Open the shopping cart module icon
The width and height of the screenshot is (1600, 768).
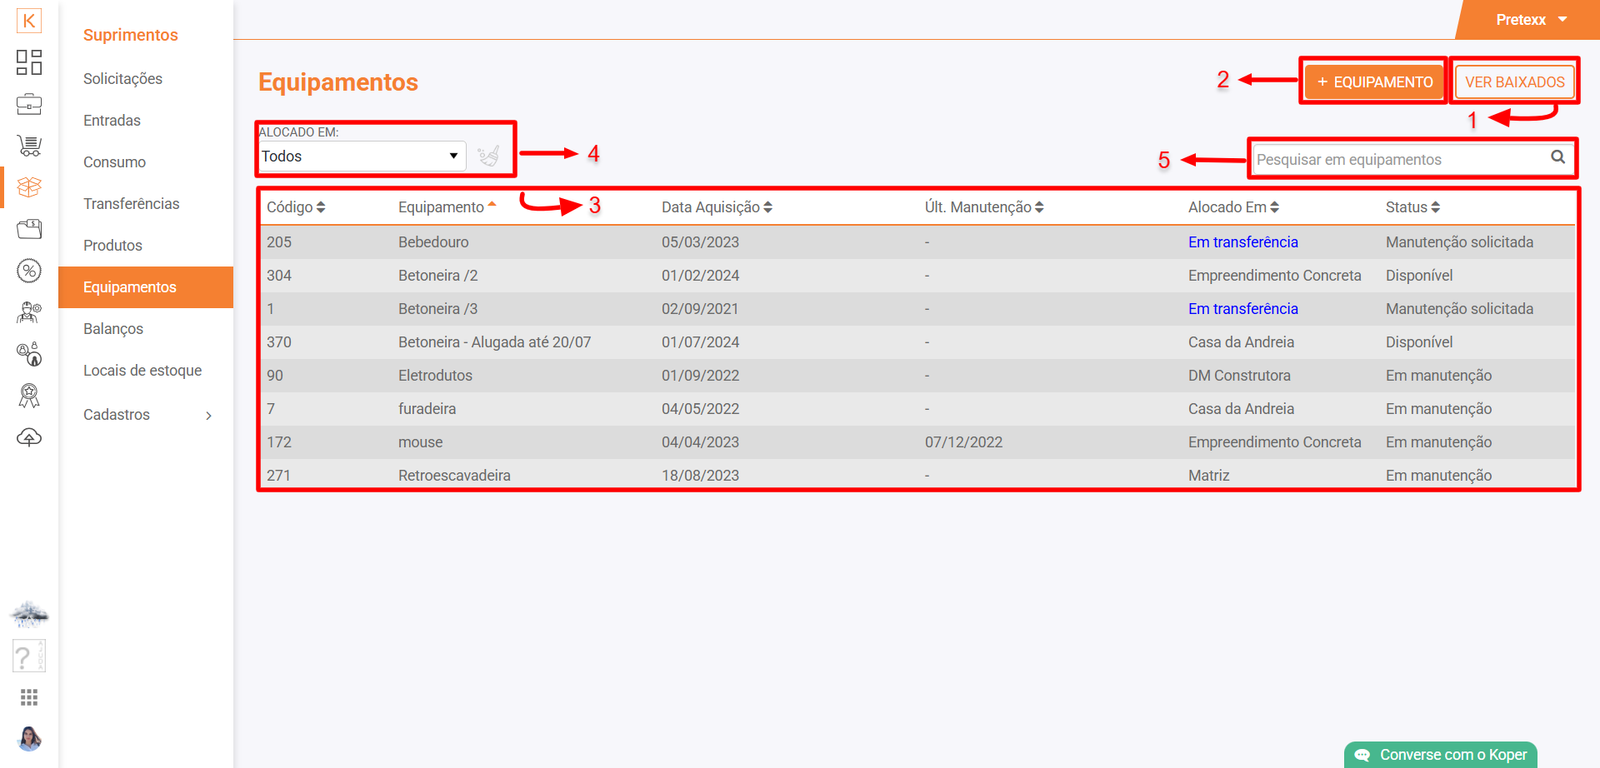29,146
